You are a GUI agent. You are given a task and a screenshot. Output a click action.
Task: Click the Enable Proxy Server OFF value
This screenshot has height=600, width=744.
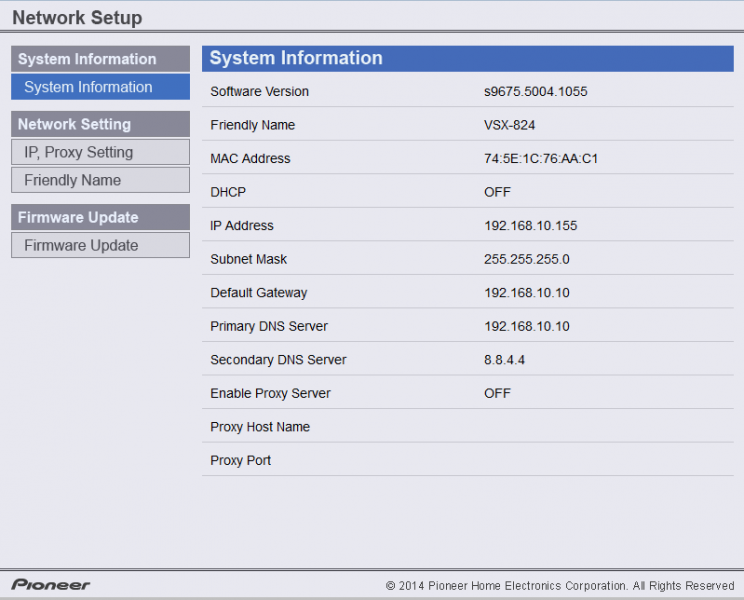click(497, 393)
